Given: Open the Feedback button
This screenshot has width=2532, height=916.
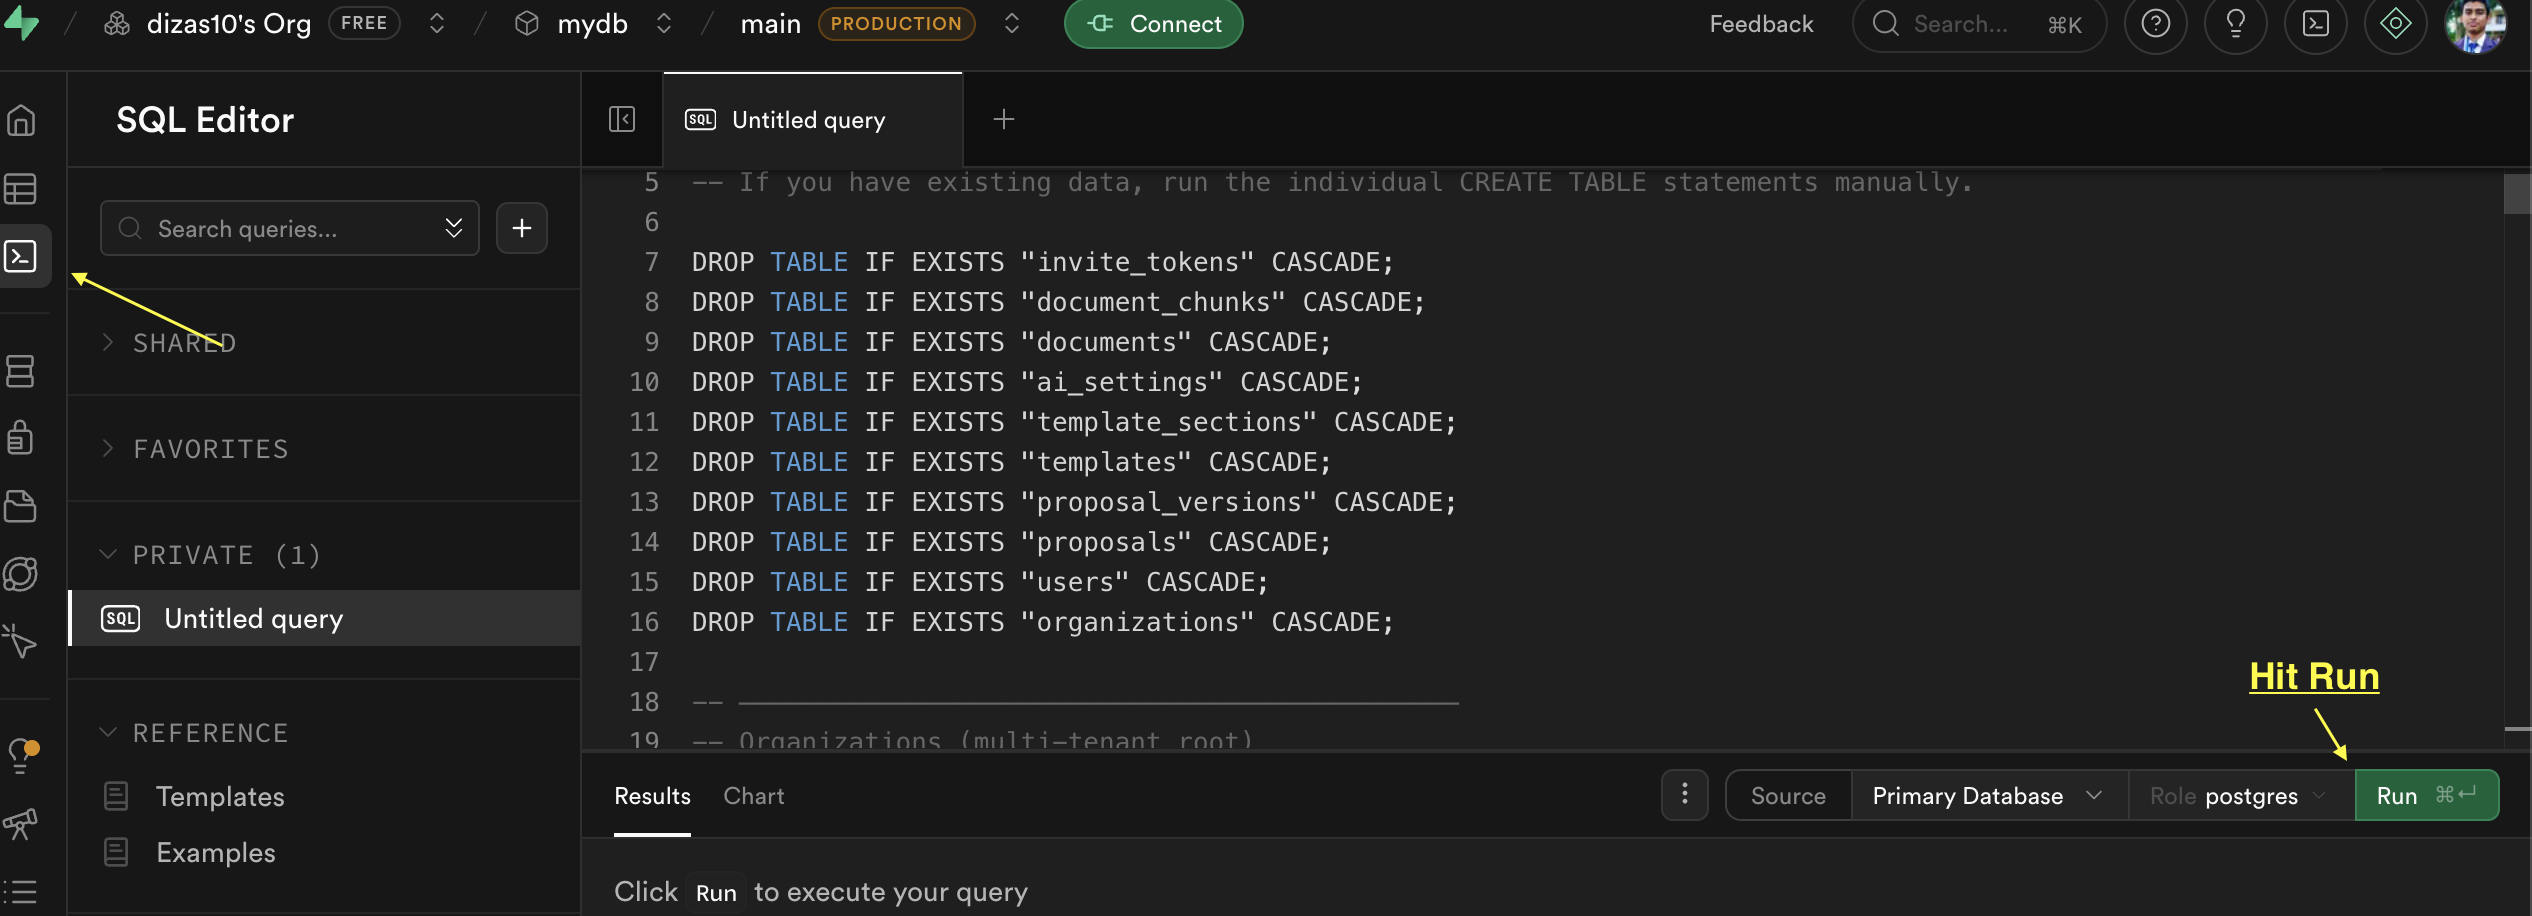Looking at the screenshot, I should click(x=1761, y=24).
